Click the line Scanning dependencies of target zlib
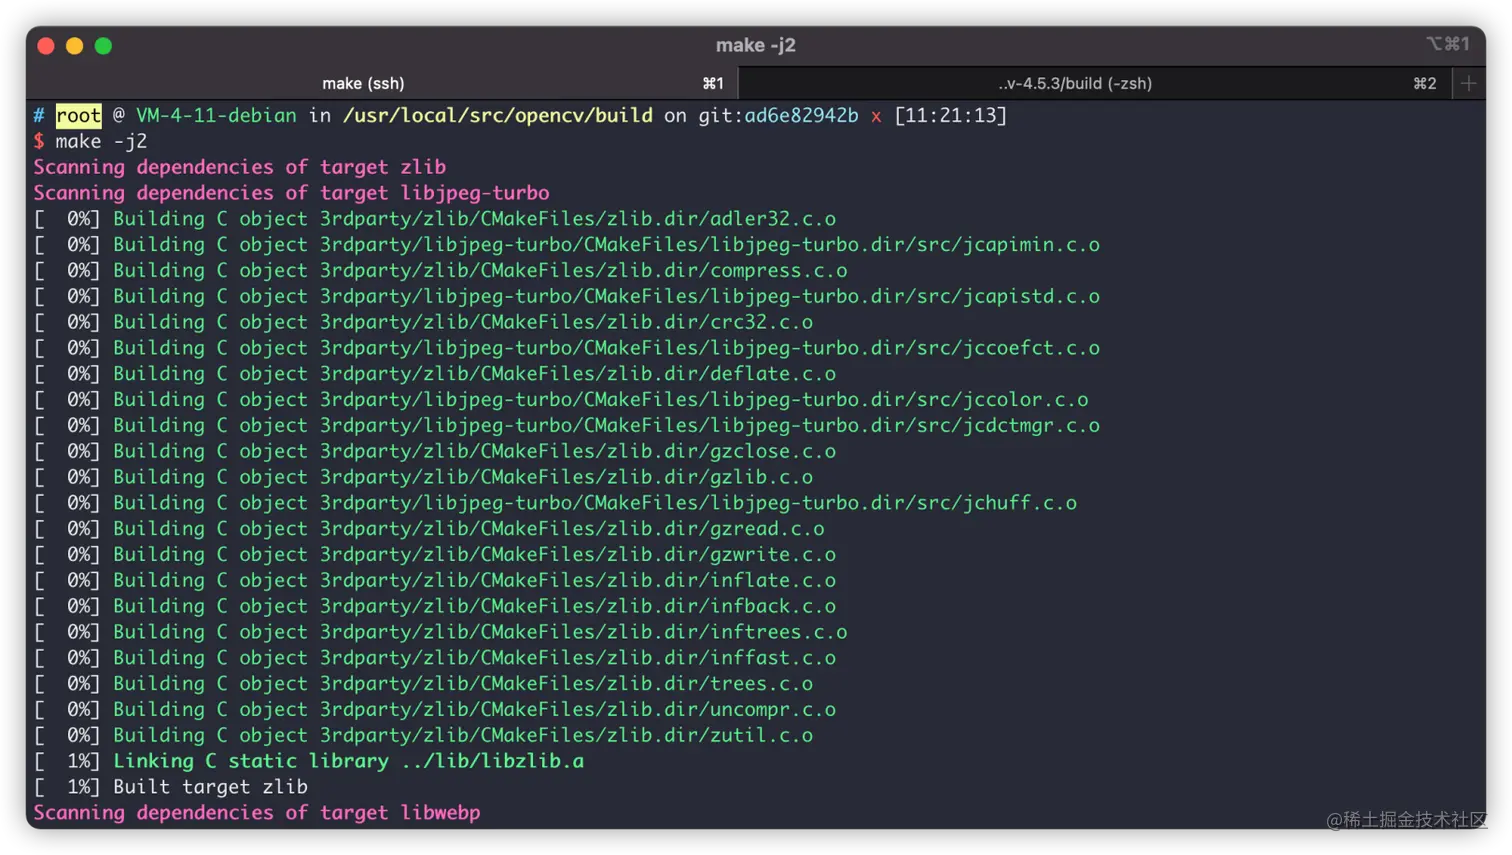The width and height of the screenshot is (1512, 855). click(x=240, y=168)
